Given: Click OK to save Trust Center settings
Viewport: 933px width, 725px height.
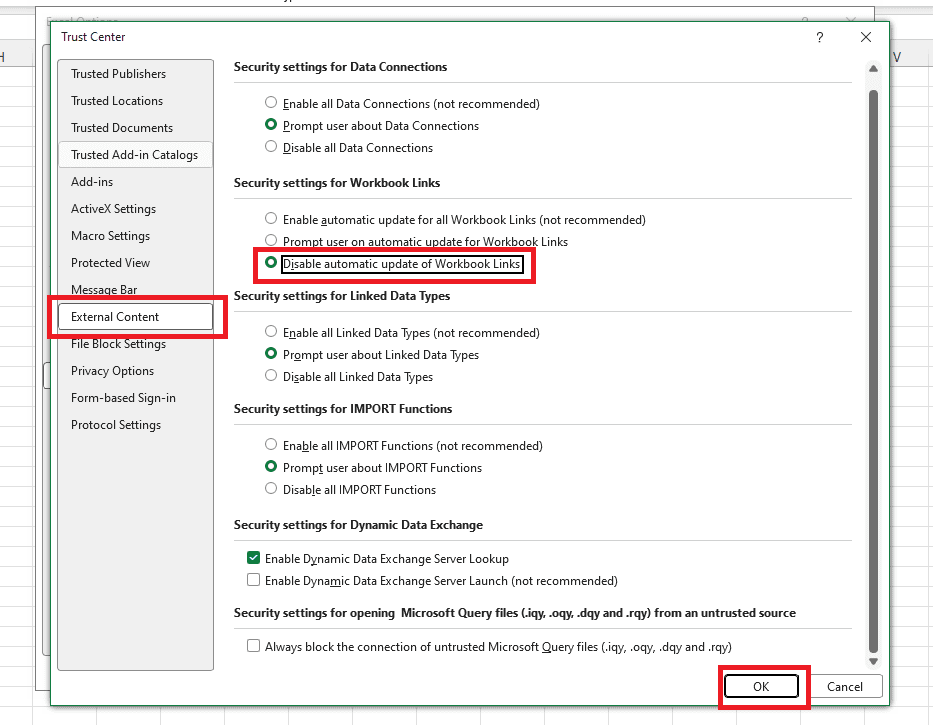Looking at the screenshot, I should (761, 686).
